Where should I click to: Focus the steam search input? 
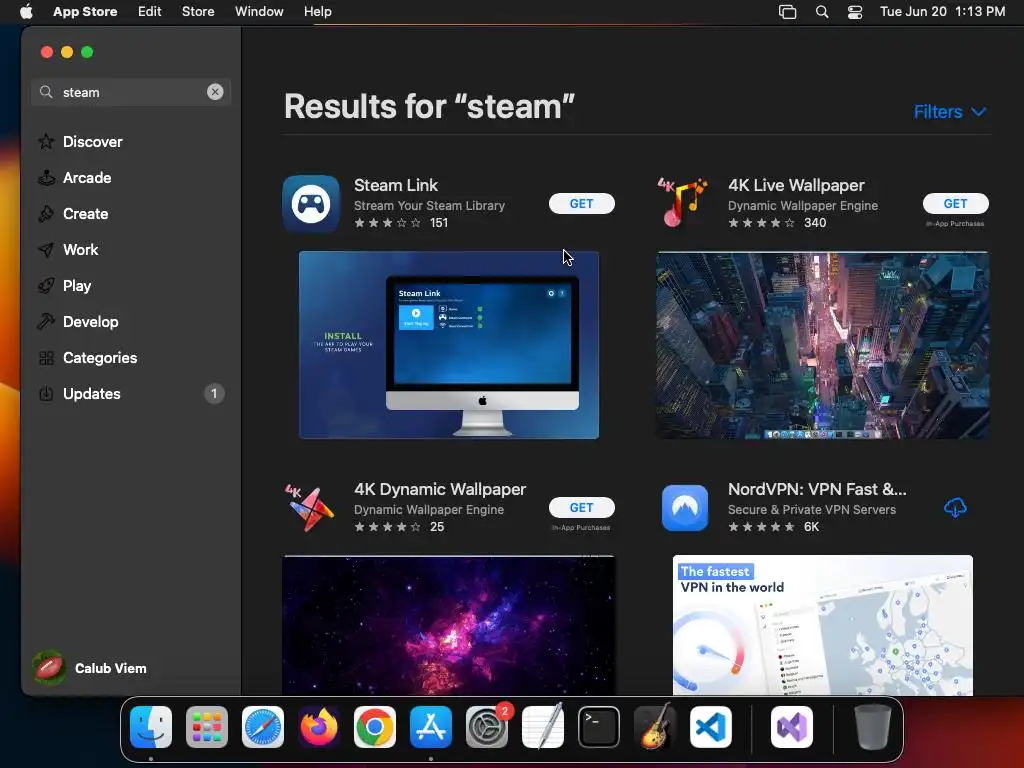click(x=131, y=92)
